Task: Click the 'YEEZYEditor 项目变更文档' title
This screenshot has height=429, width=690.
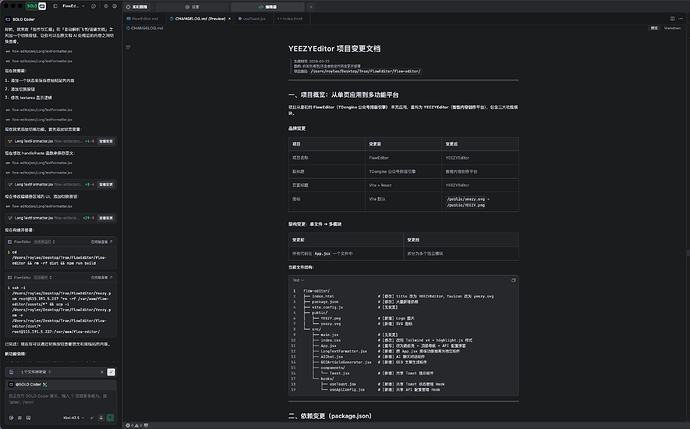Action: pyautogui.click(x=334, y=48)
